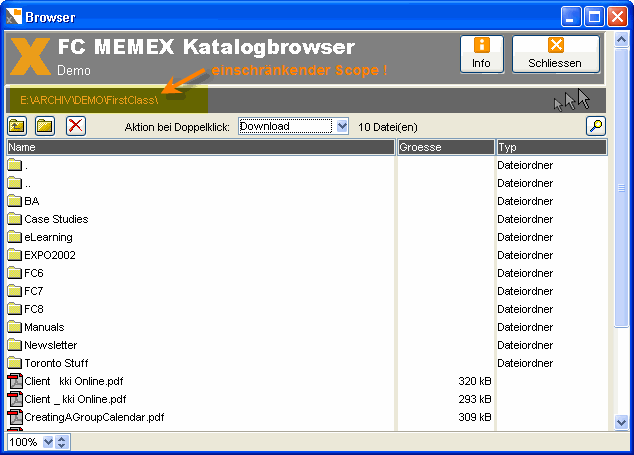This screenshot has width=634, height=455.
Task: Click the 10 Datei(en) file count
Action: click(387, 127)
